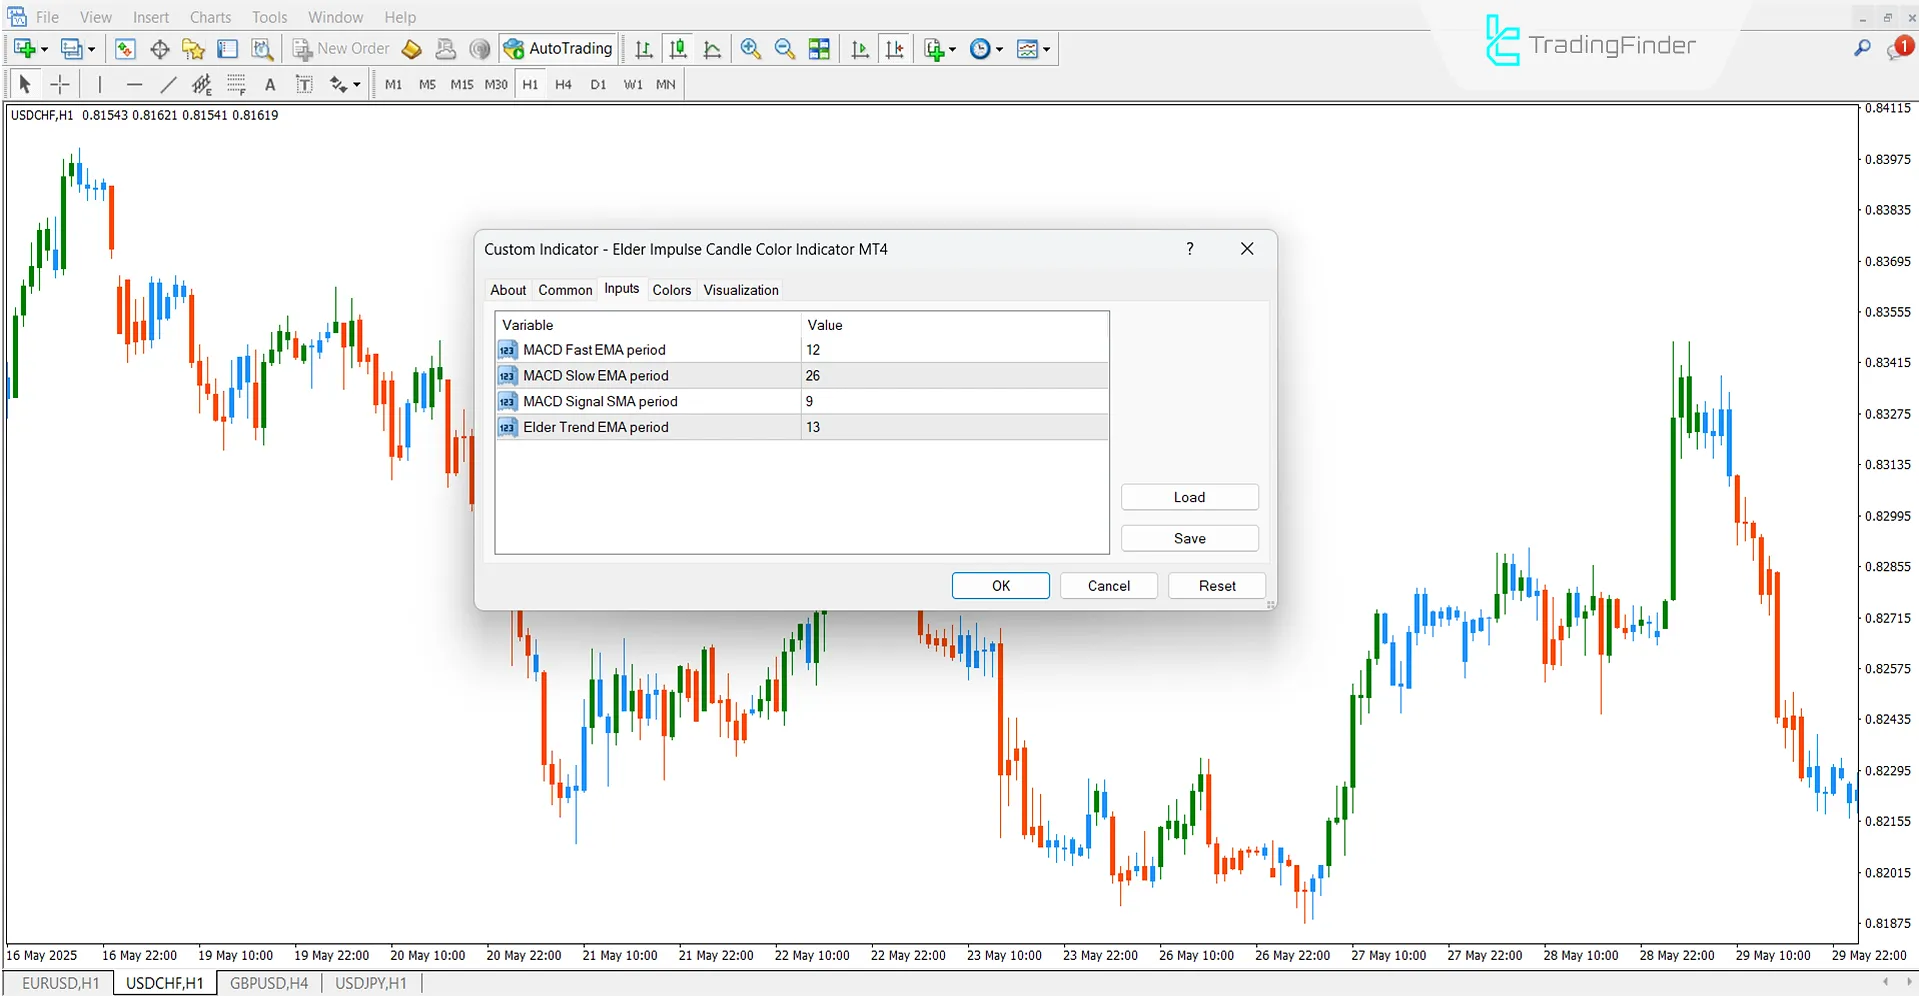Edit the MACD Fast EMA period value
This screenshot has height=996, width=1919.
click(900, 349)
